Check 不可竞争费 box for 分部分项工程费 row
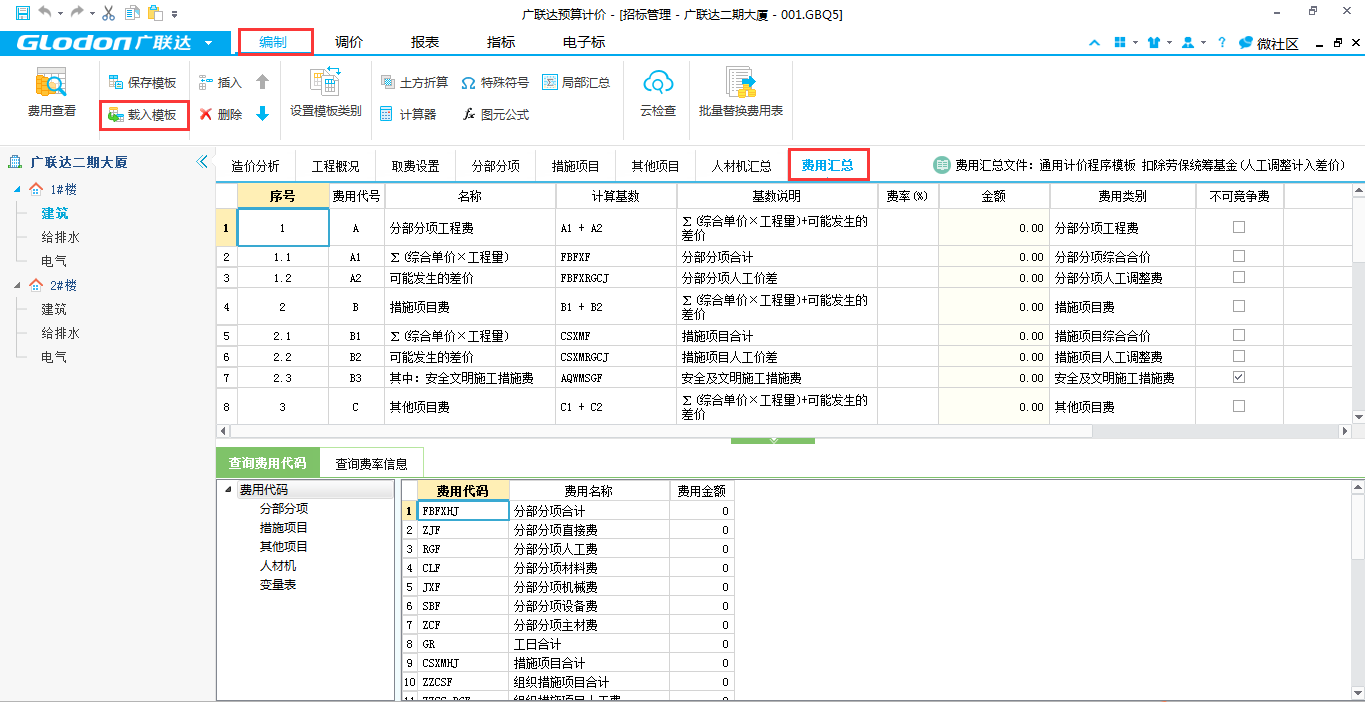The height and width of the screenshot is (702, 1365). click(x=1239, y=228)
